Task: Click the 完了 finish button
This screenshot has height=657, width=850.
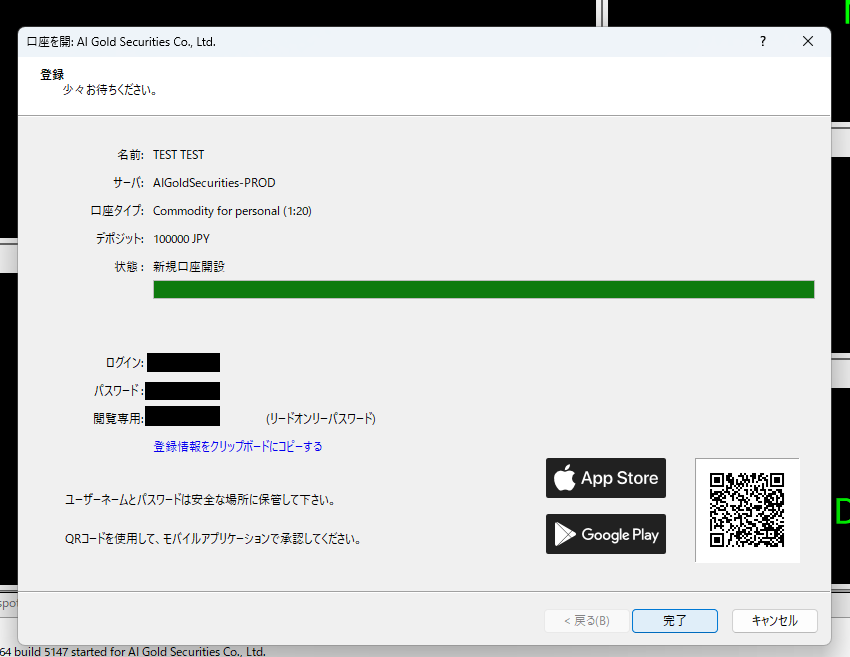Action: tap(675, 621)
